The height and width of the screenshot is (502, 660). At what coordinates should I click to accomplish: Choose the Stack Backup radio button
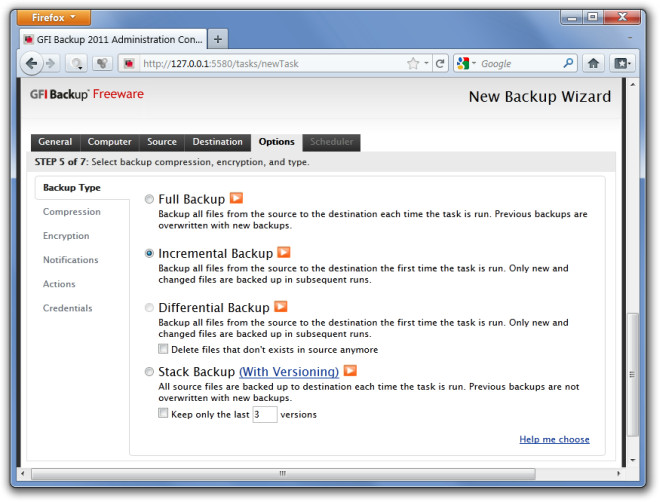(x=149, y=372)
